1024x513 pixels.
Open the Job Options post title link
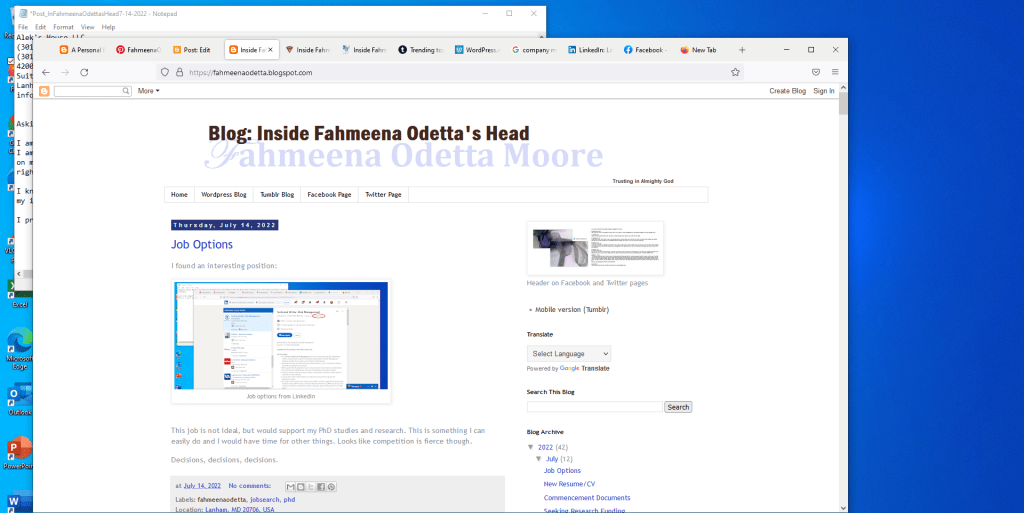(x=202, y=244)
